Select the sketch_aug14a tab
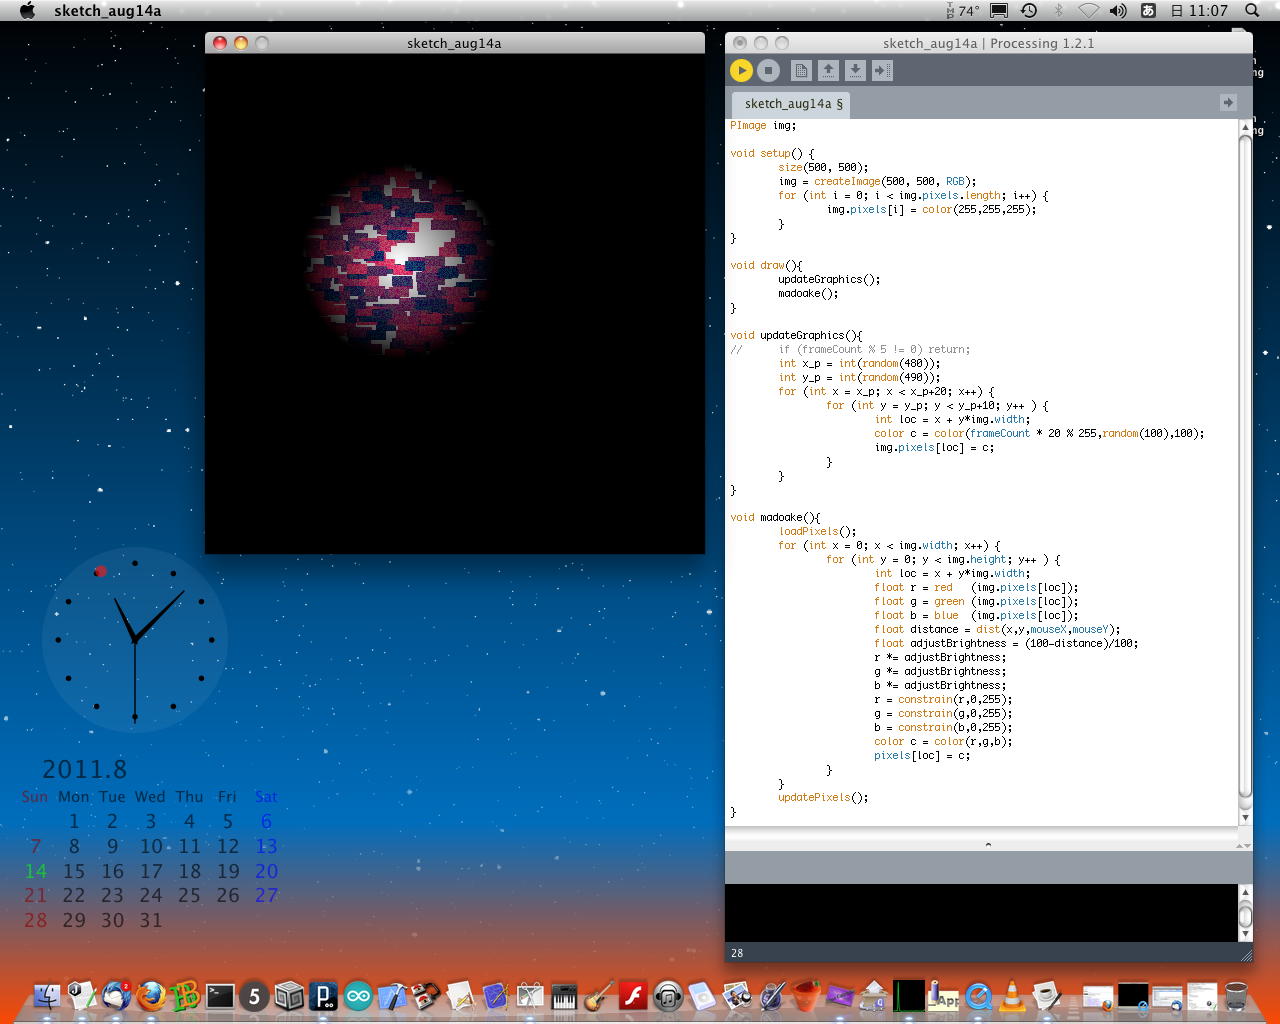Screen dimensions: 1280x1024 (792, 104)
